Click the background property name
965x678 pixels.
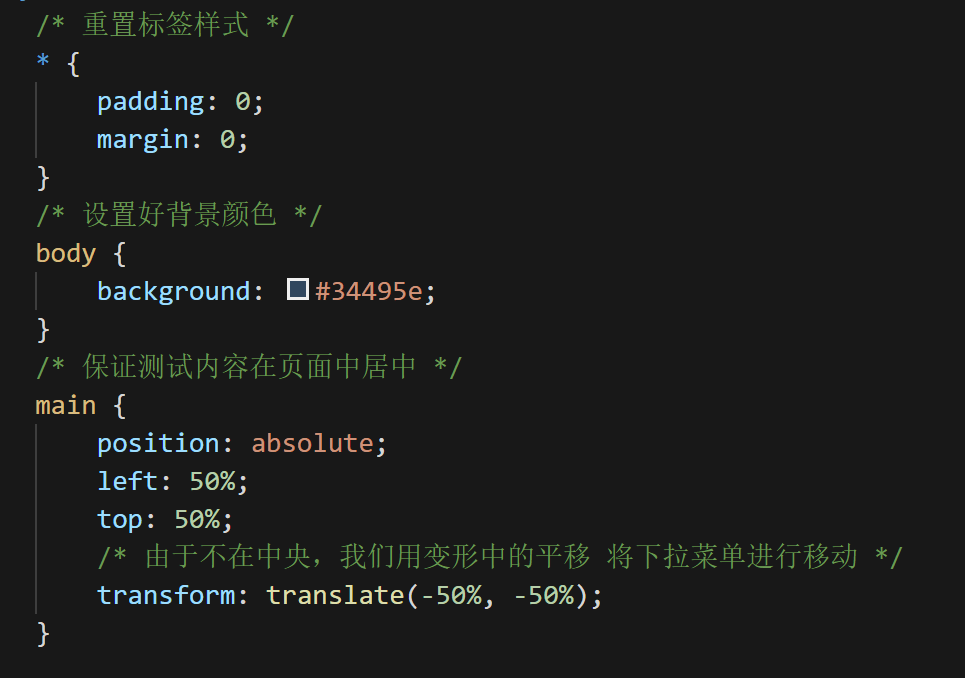[x=173, y=291]
